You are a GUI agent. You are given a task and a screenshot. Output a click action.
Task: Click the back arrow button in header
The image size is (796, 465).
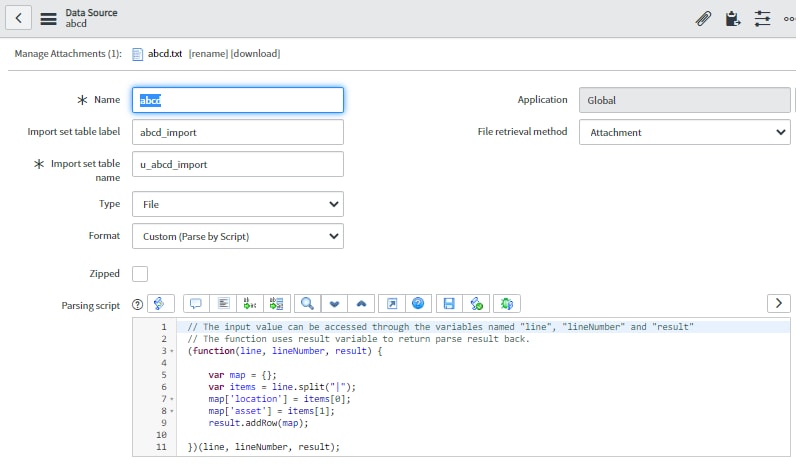click(20, 18)
